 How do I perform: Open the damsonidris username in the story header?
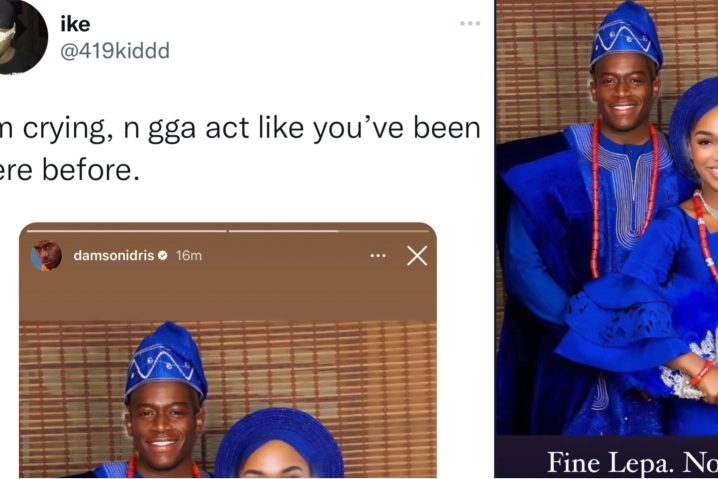point(114,256)
